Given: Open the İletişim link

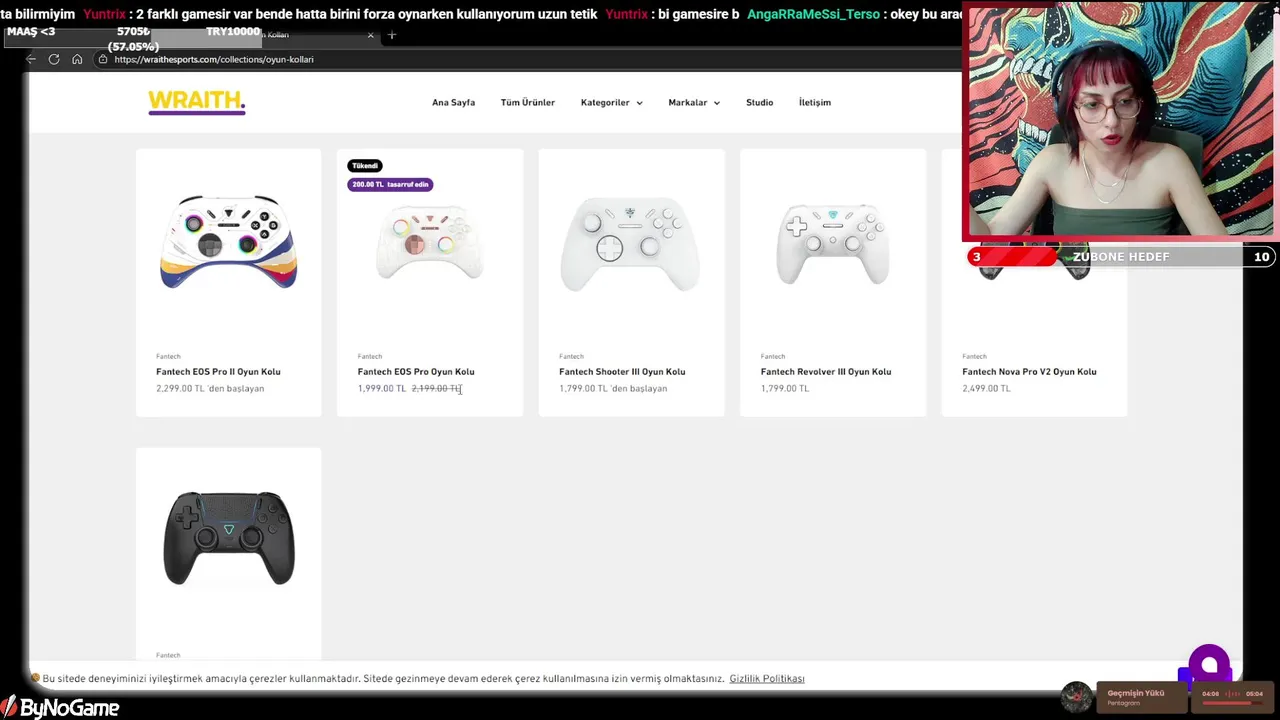Looking at the screenshot, I should click(815, 102).
